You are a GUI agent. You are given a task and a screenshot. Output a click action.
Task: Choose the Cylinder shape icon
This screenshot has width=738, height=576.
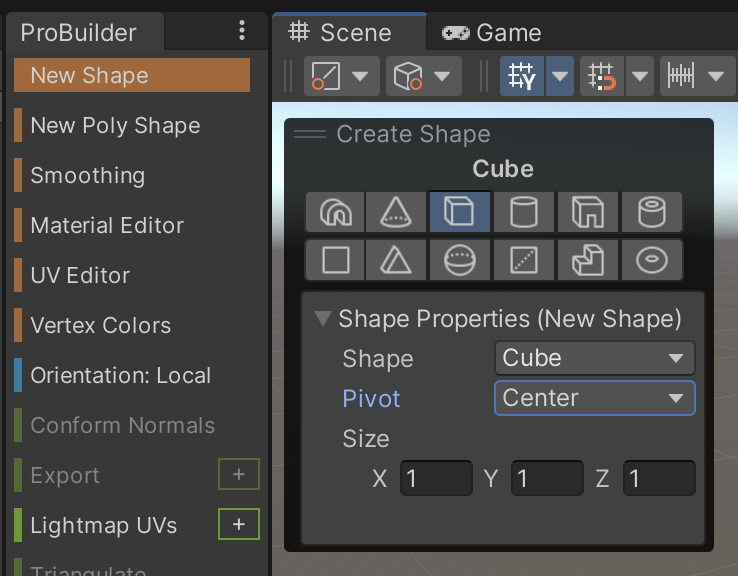coord(523,212)
